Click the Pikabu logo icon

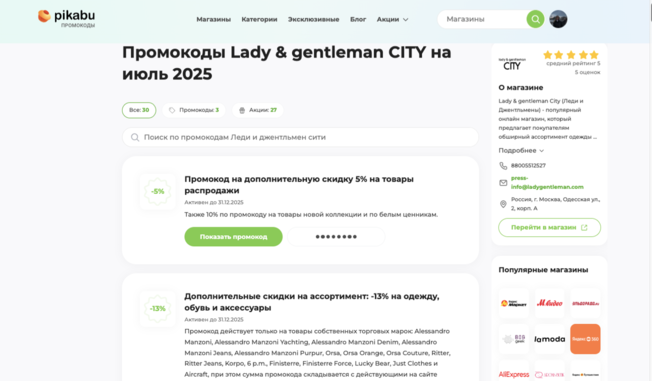pyautogui.click(x=44, y=16)
